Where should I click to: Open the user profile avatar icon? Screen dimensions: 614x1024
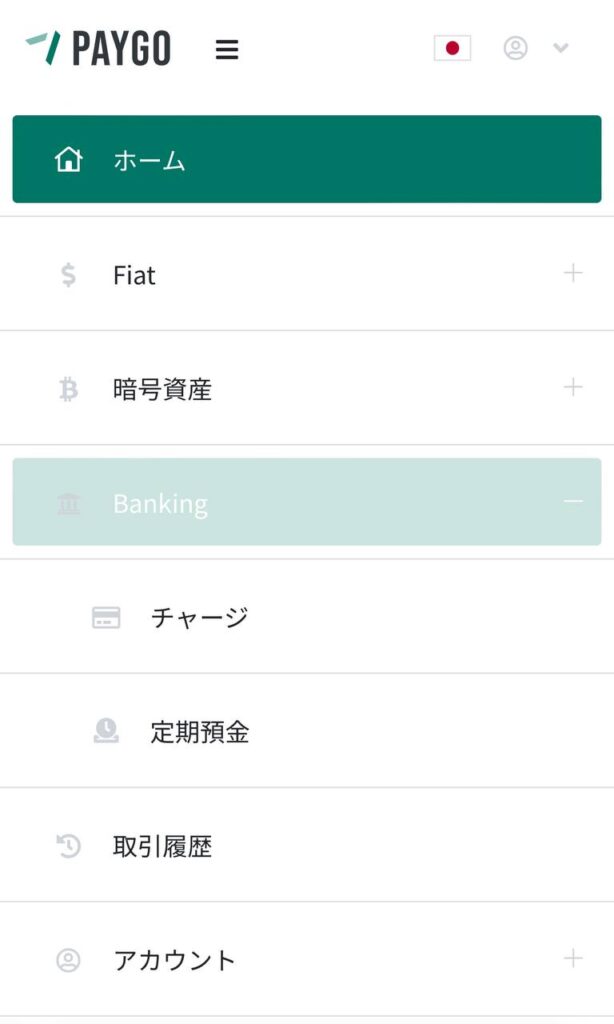point(515,48)
